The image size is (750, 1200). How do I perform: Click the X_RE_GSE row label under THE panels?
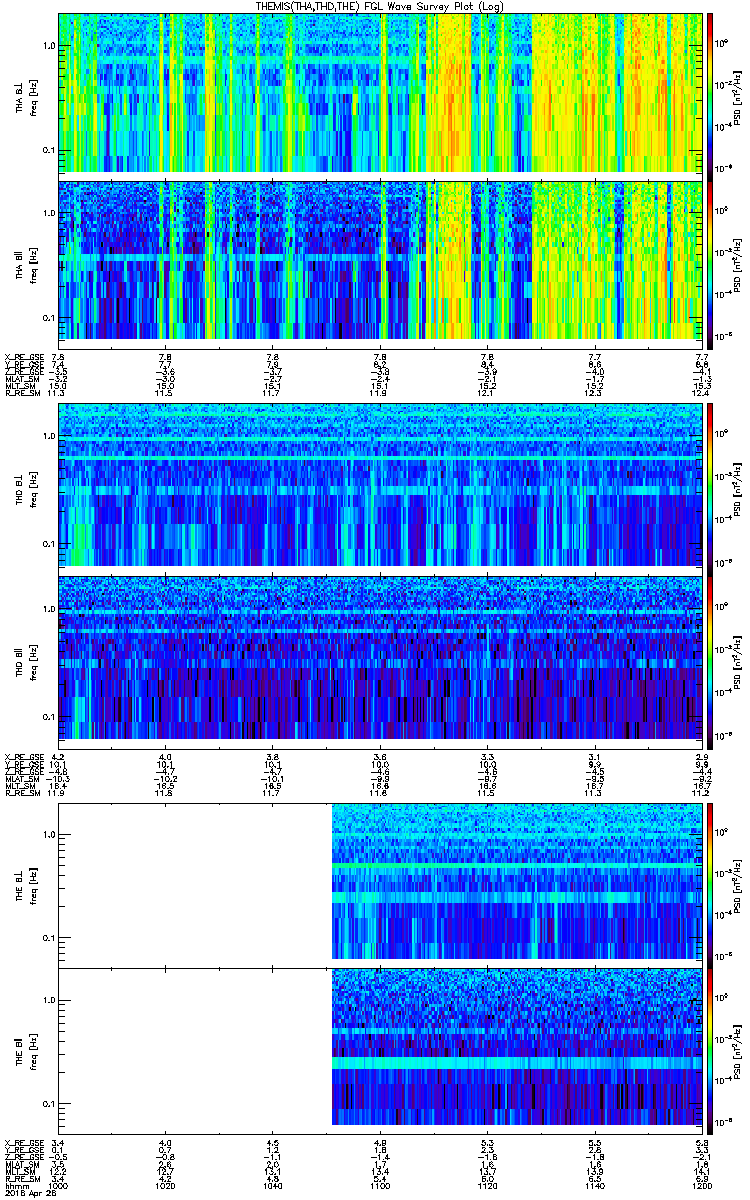click(x=23, y=1142)
